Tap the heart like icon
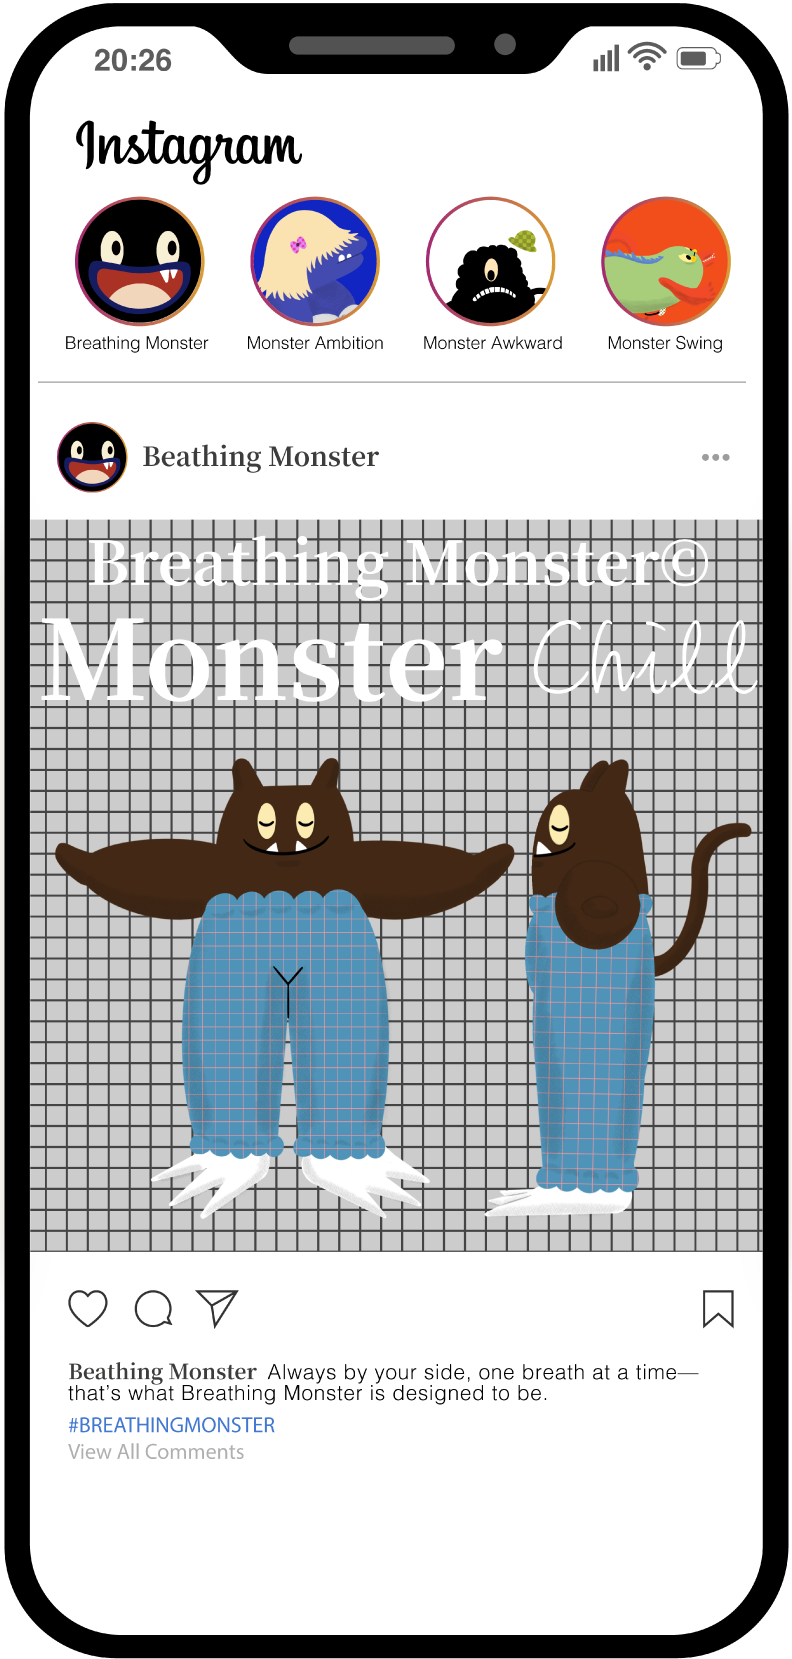Viewport: 792px width, 1659px height. pyautogui.click(x=88, y=1308)
